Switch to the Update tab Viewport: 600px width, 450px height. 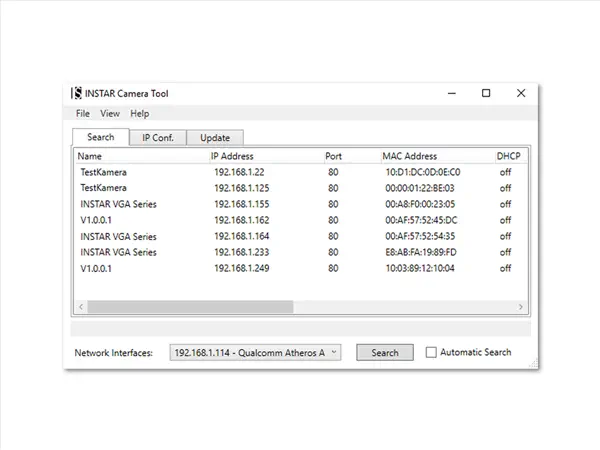coord(215,138)
